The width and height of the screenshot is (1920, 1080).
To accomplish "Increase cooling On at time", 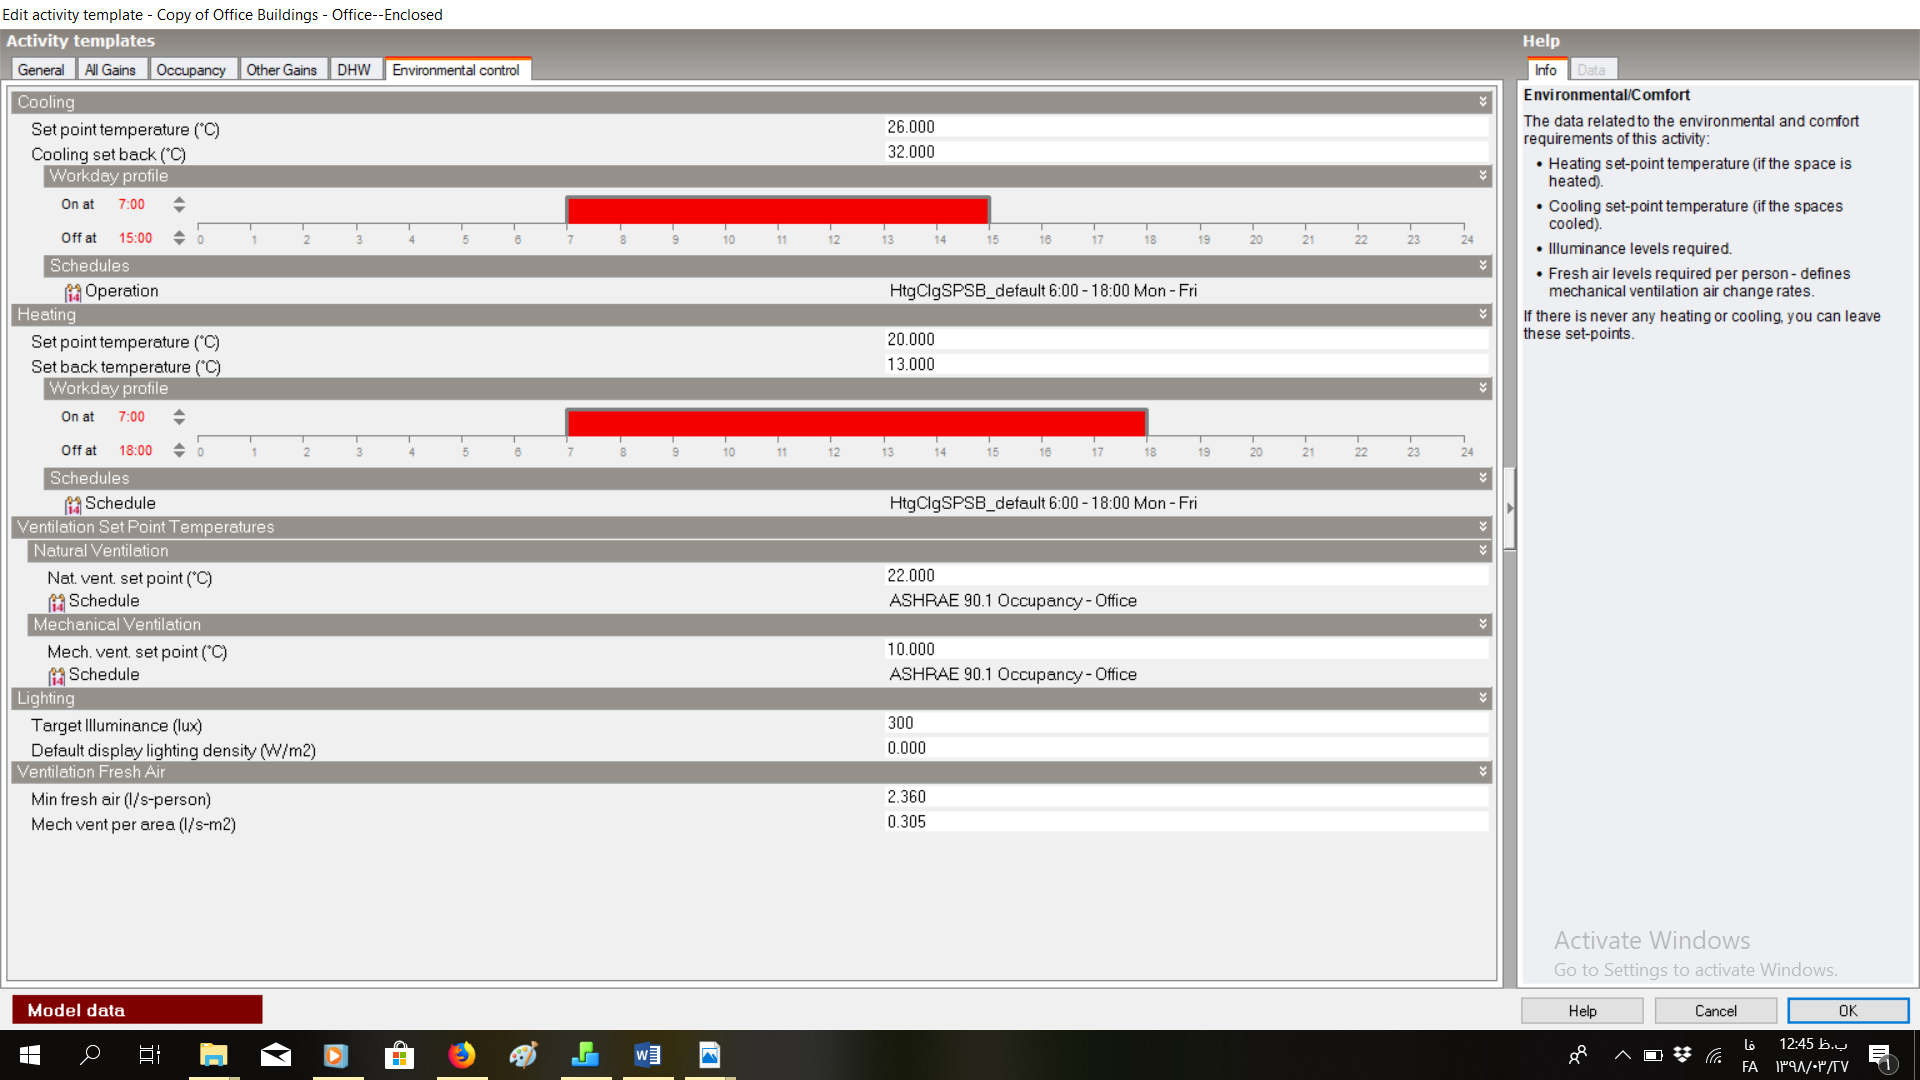I will coord(179,200).
